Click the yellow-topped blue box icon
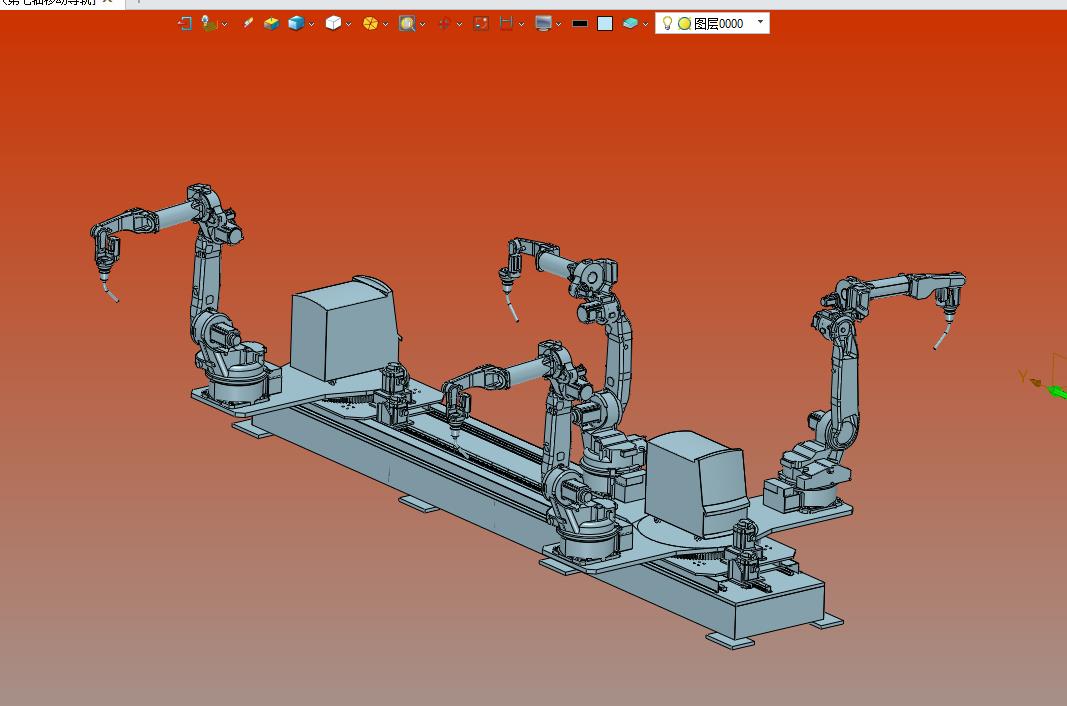This screenshot has width=1067, height=706. 271,24
